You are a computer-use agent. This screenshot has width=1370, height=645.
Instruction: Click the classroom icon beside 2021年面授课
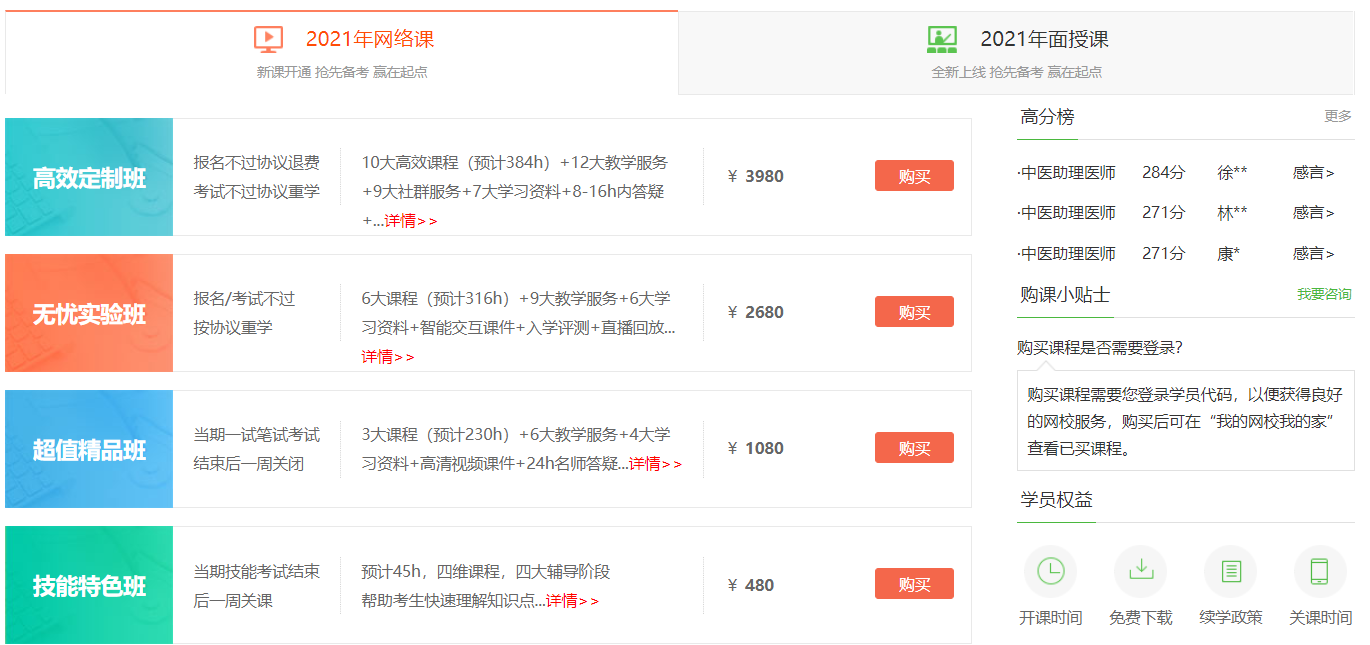tap(941, 40)
